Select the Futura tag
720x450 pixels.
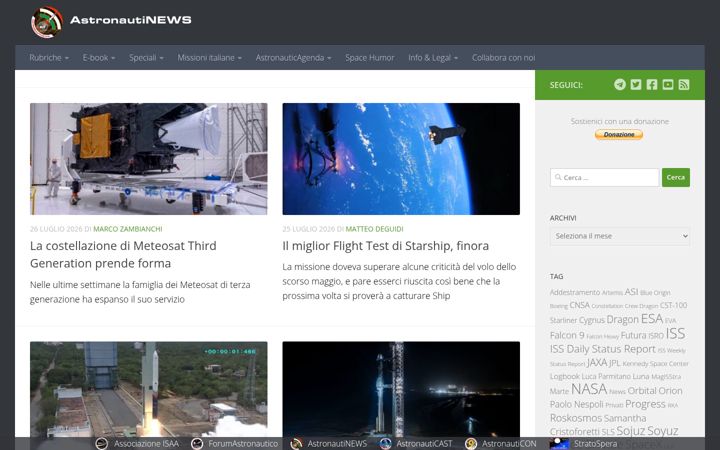(x=633, y=336)
